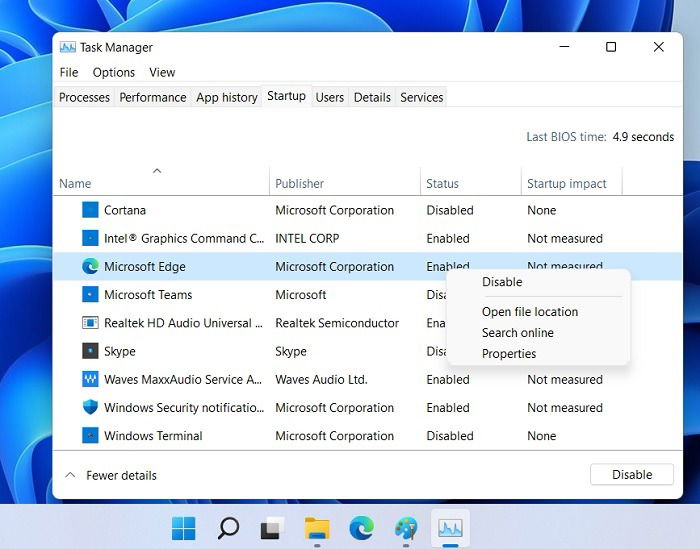The width and height of the screenshot is (700, 549).
Task: Click the Task Manager taskbar icon
Action: coord(450,528)
